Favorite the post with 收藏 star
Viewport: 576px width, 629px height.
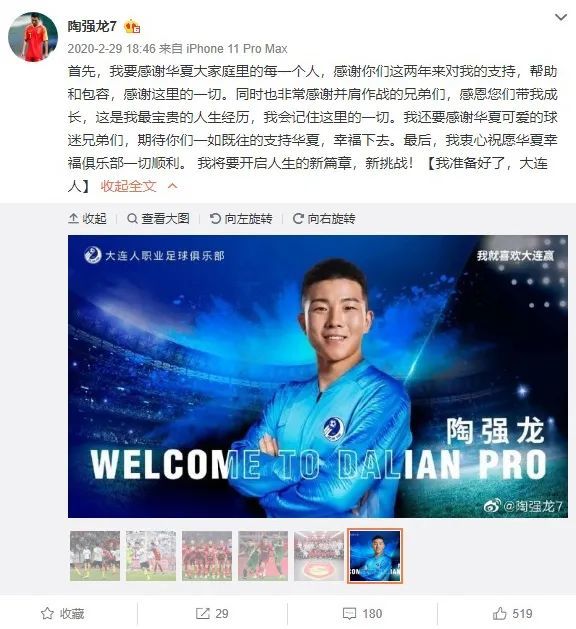click(x=63, y=613)
